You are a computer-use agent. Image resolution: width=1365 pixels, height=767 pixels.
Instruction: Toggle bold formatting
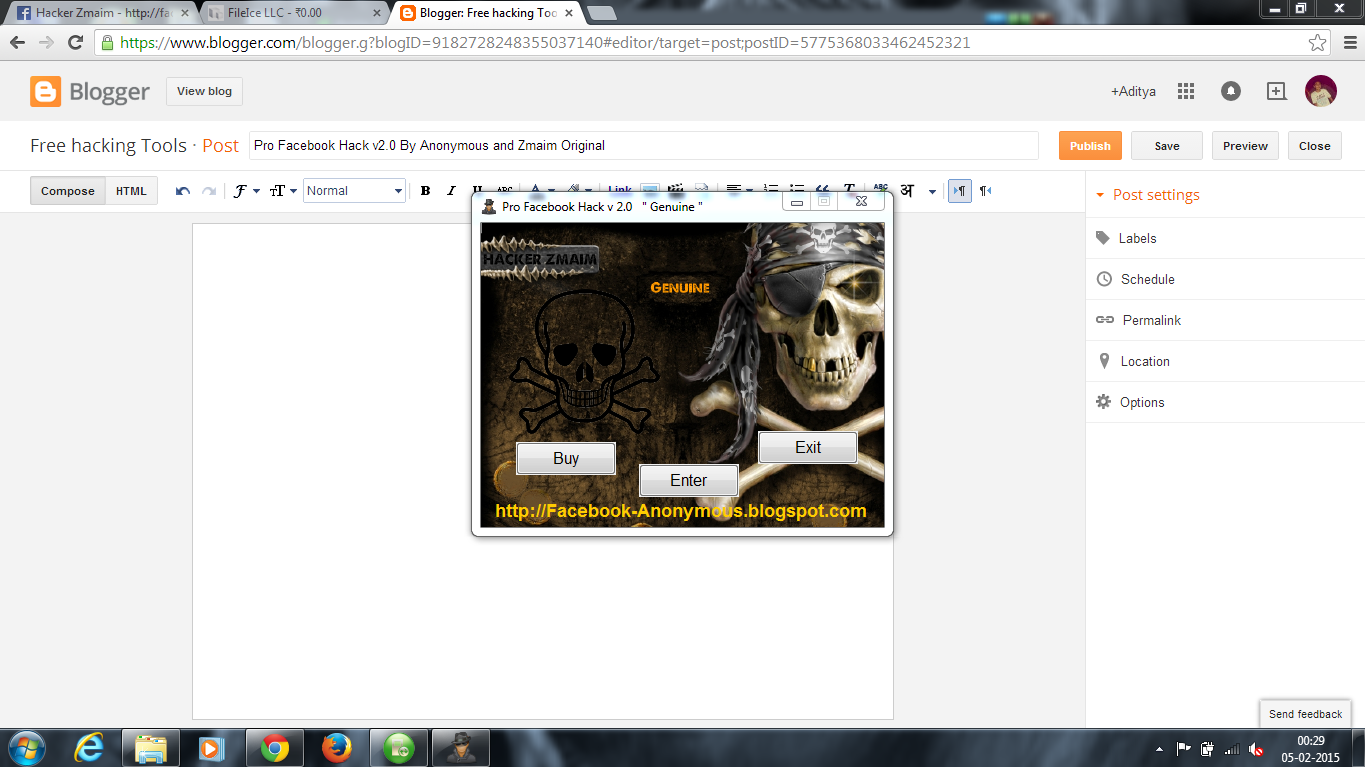[x=425, y=191]
